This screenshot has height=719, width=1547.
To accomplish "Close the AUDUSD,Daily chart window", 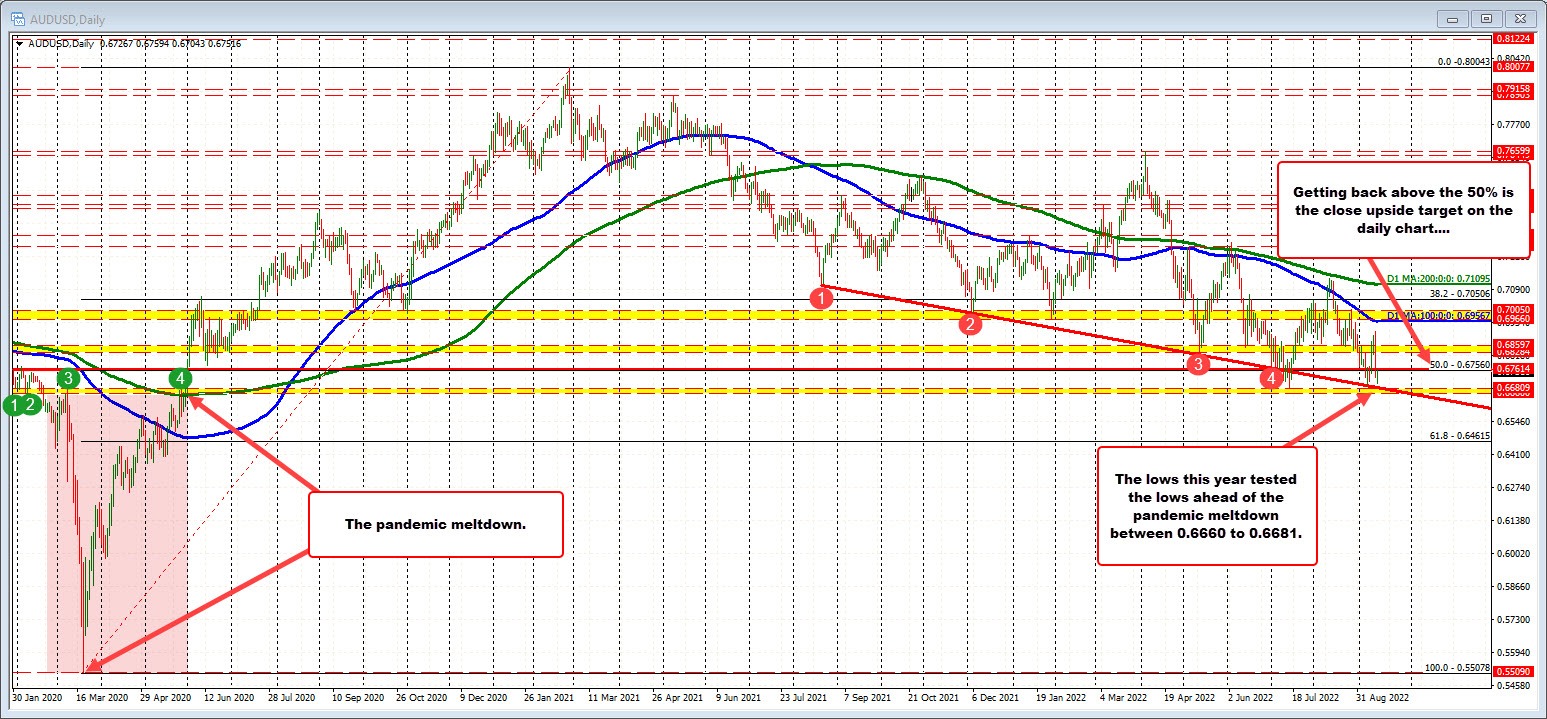I will point(1520,18).
